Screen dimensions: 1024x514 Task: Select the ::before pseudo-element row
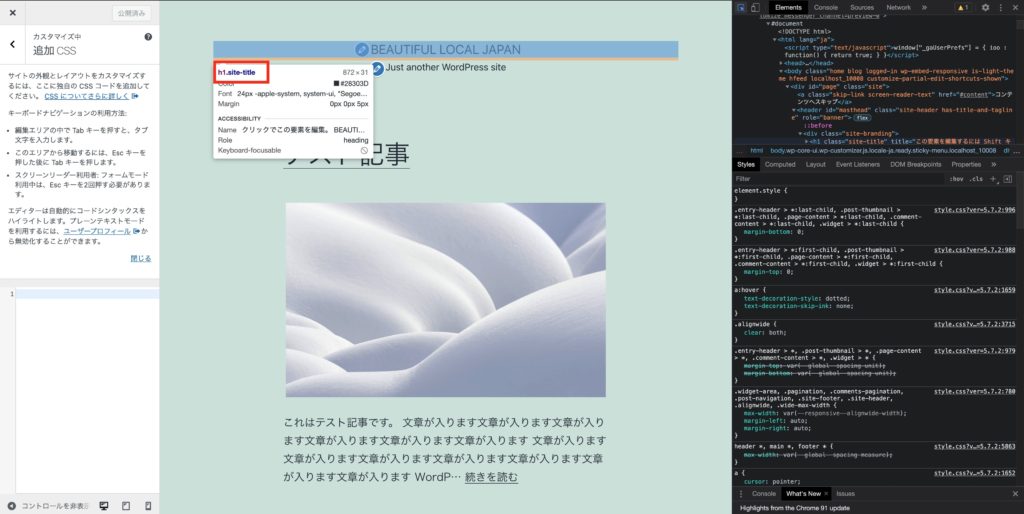[818, 126]
